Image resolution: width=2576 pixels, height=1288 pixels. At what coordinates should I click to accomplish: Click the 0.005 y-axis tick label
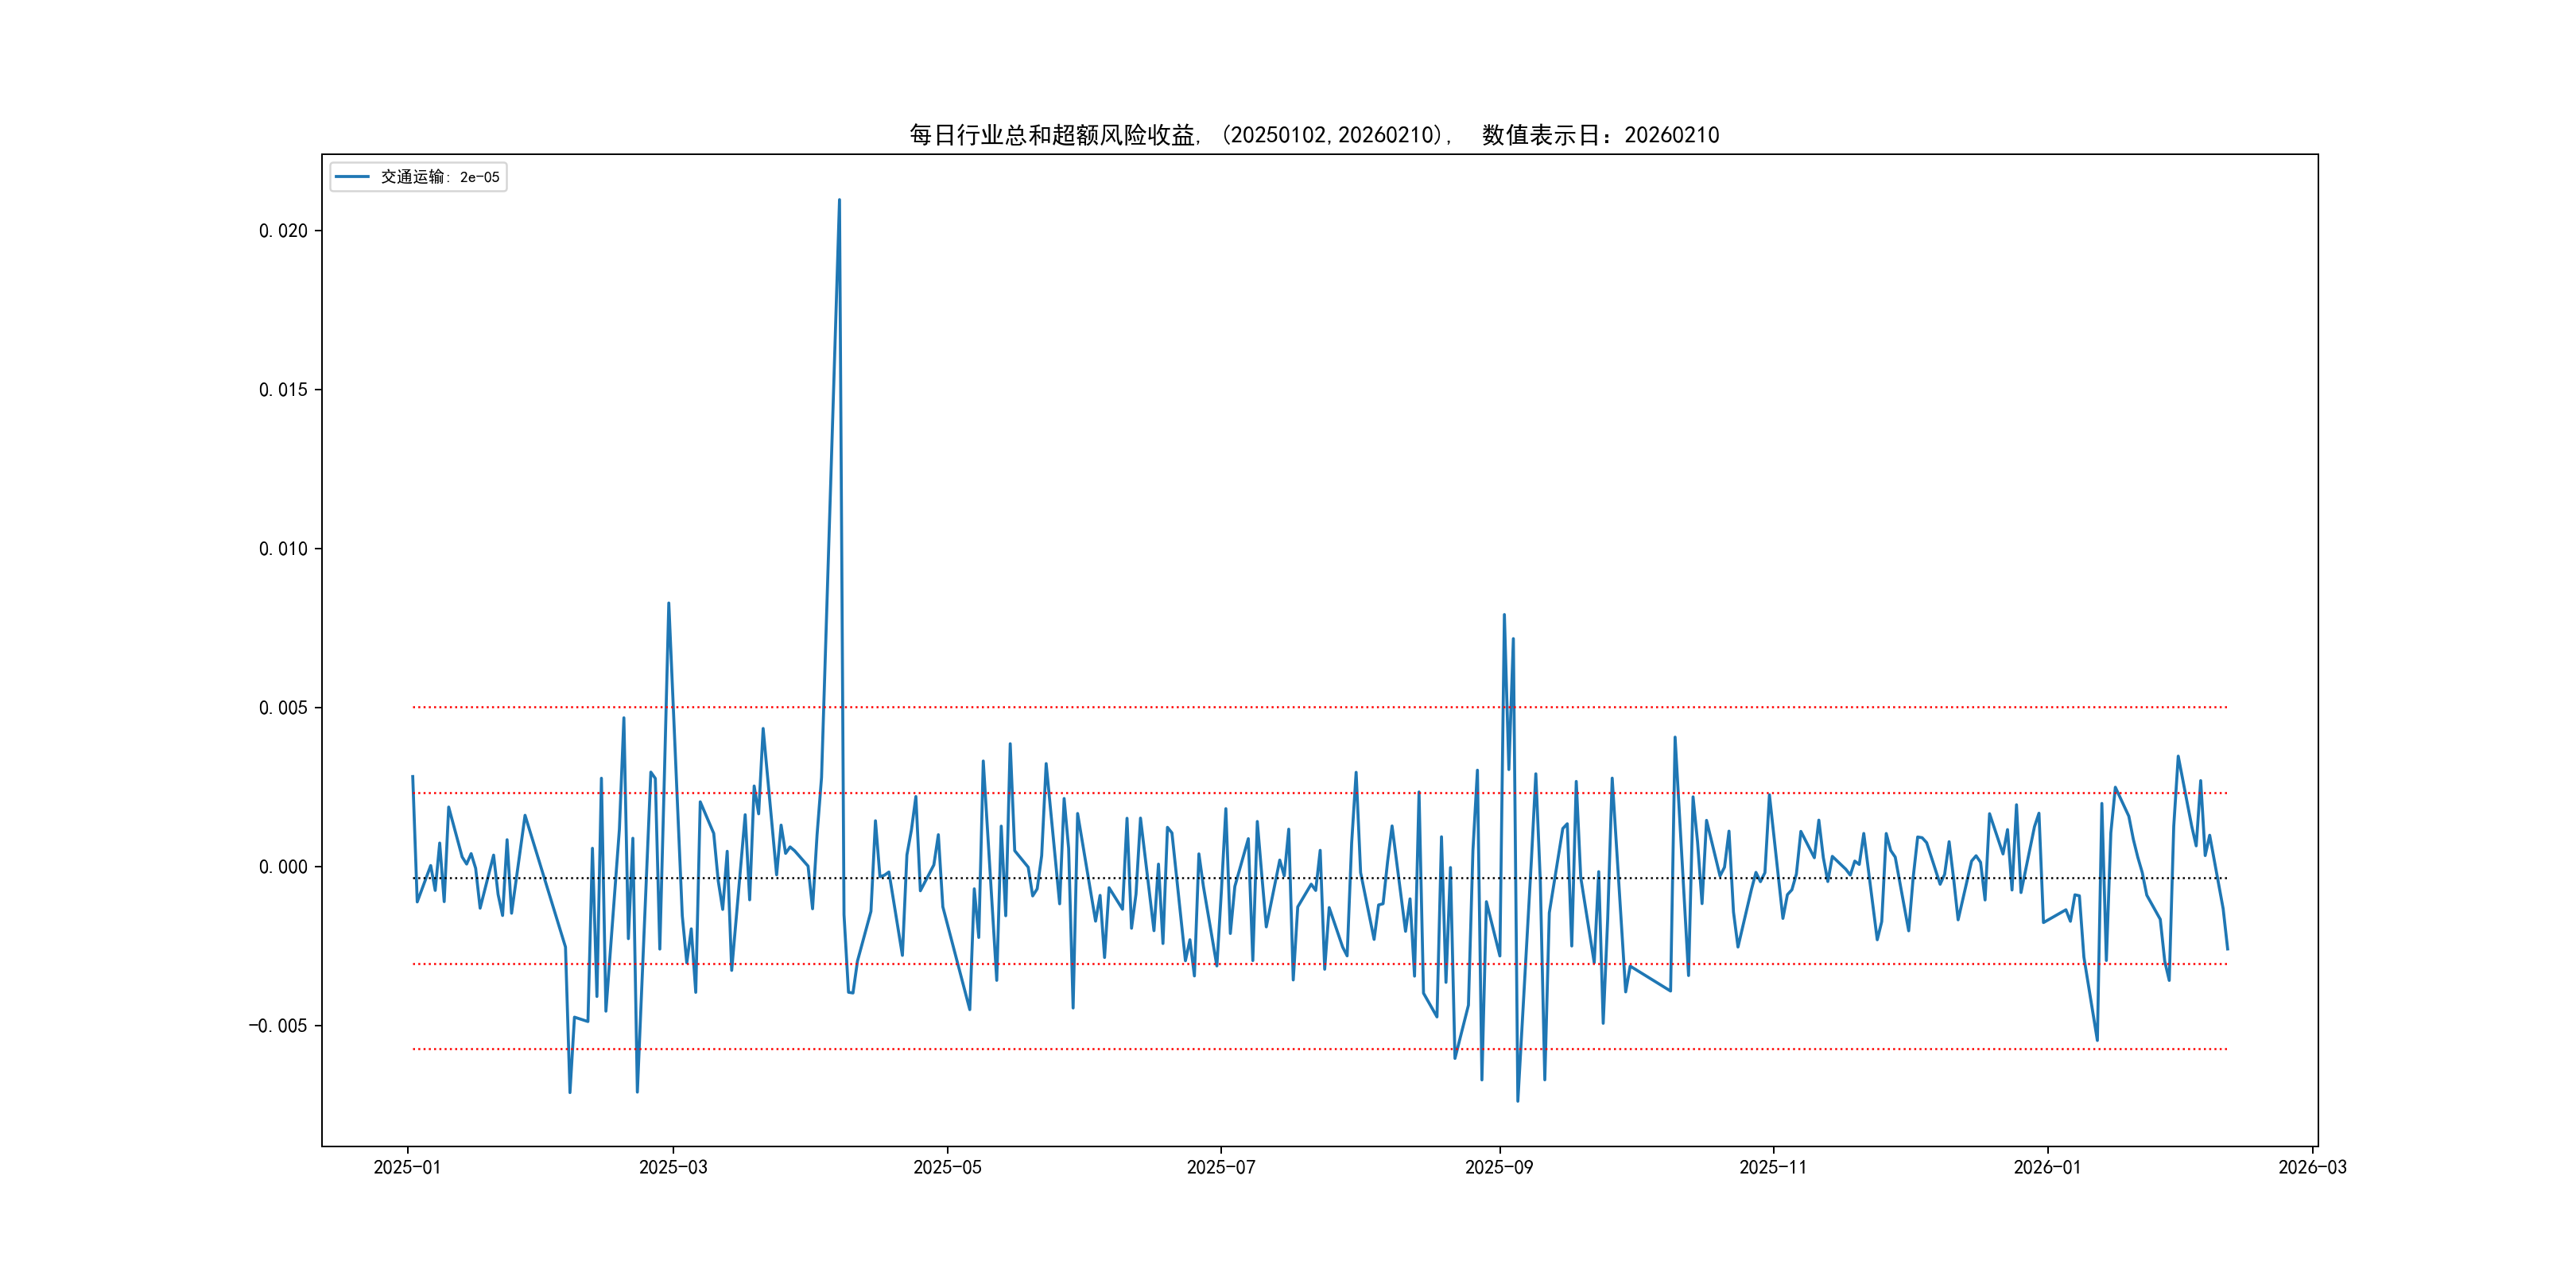click(283, 708)
